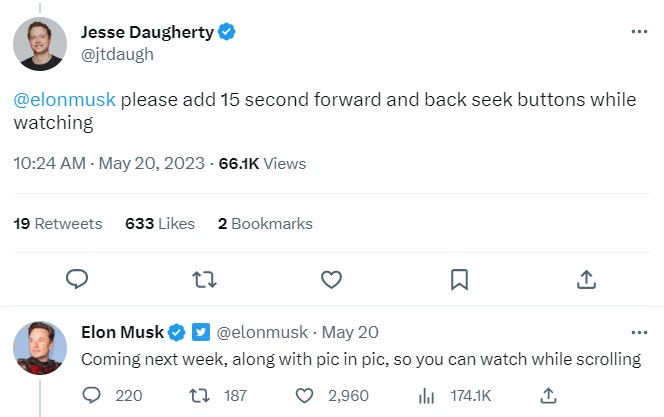Click the tweet timestamp 10:24 AM May 20, 2023
This screenshot has height=417, width=664.
click(108, 163)
